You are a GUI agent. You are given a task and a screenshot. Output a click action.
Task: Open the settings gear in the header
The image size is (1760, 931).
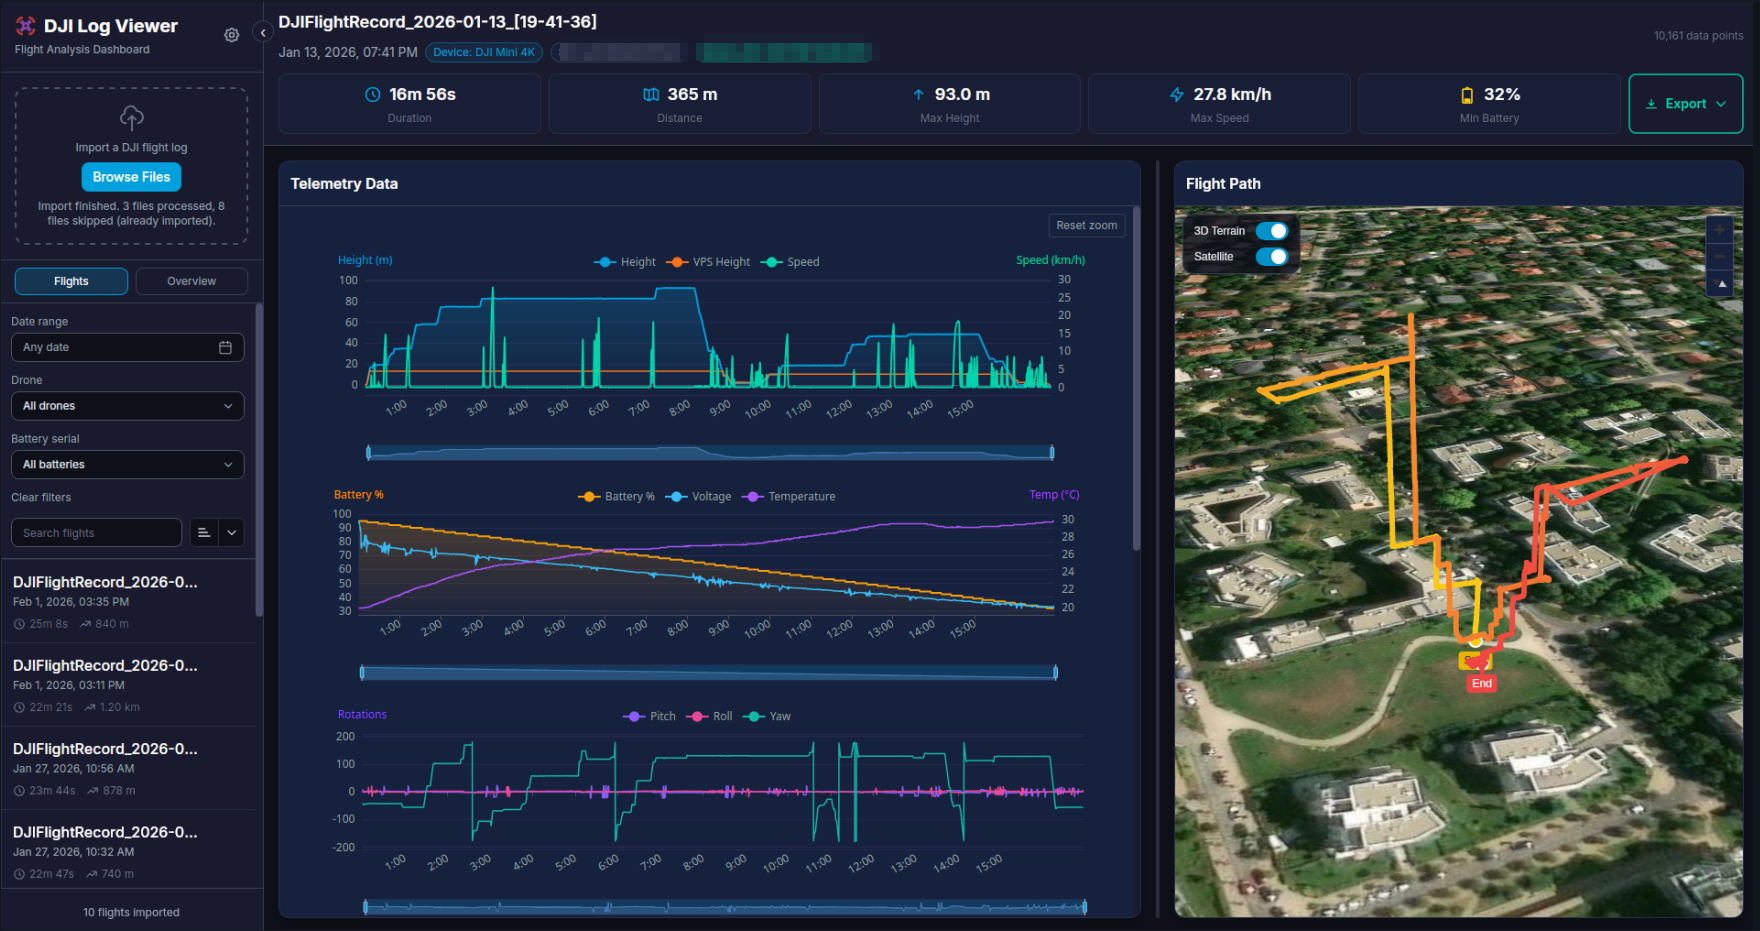point(231,34)
